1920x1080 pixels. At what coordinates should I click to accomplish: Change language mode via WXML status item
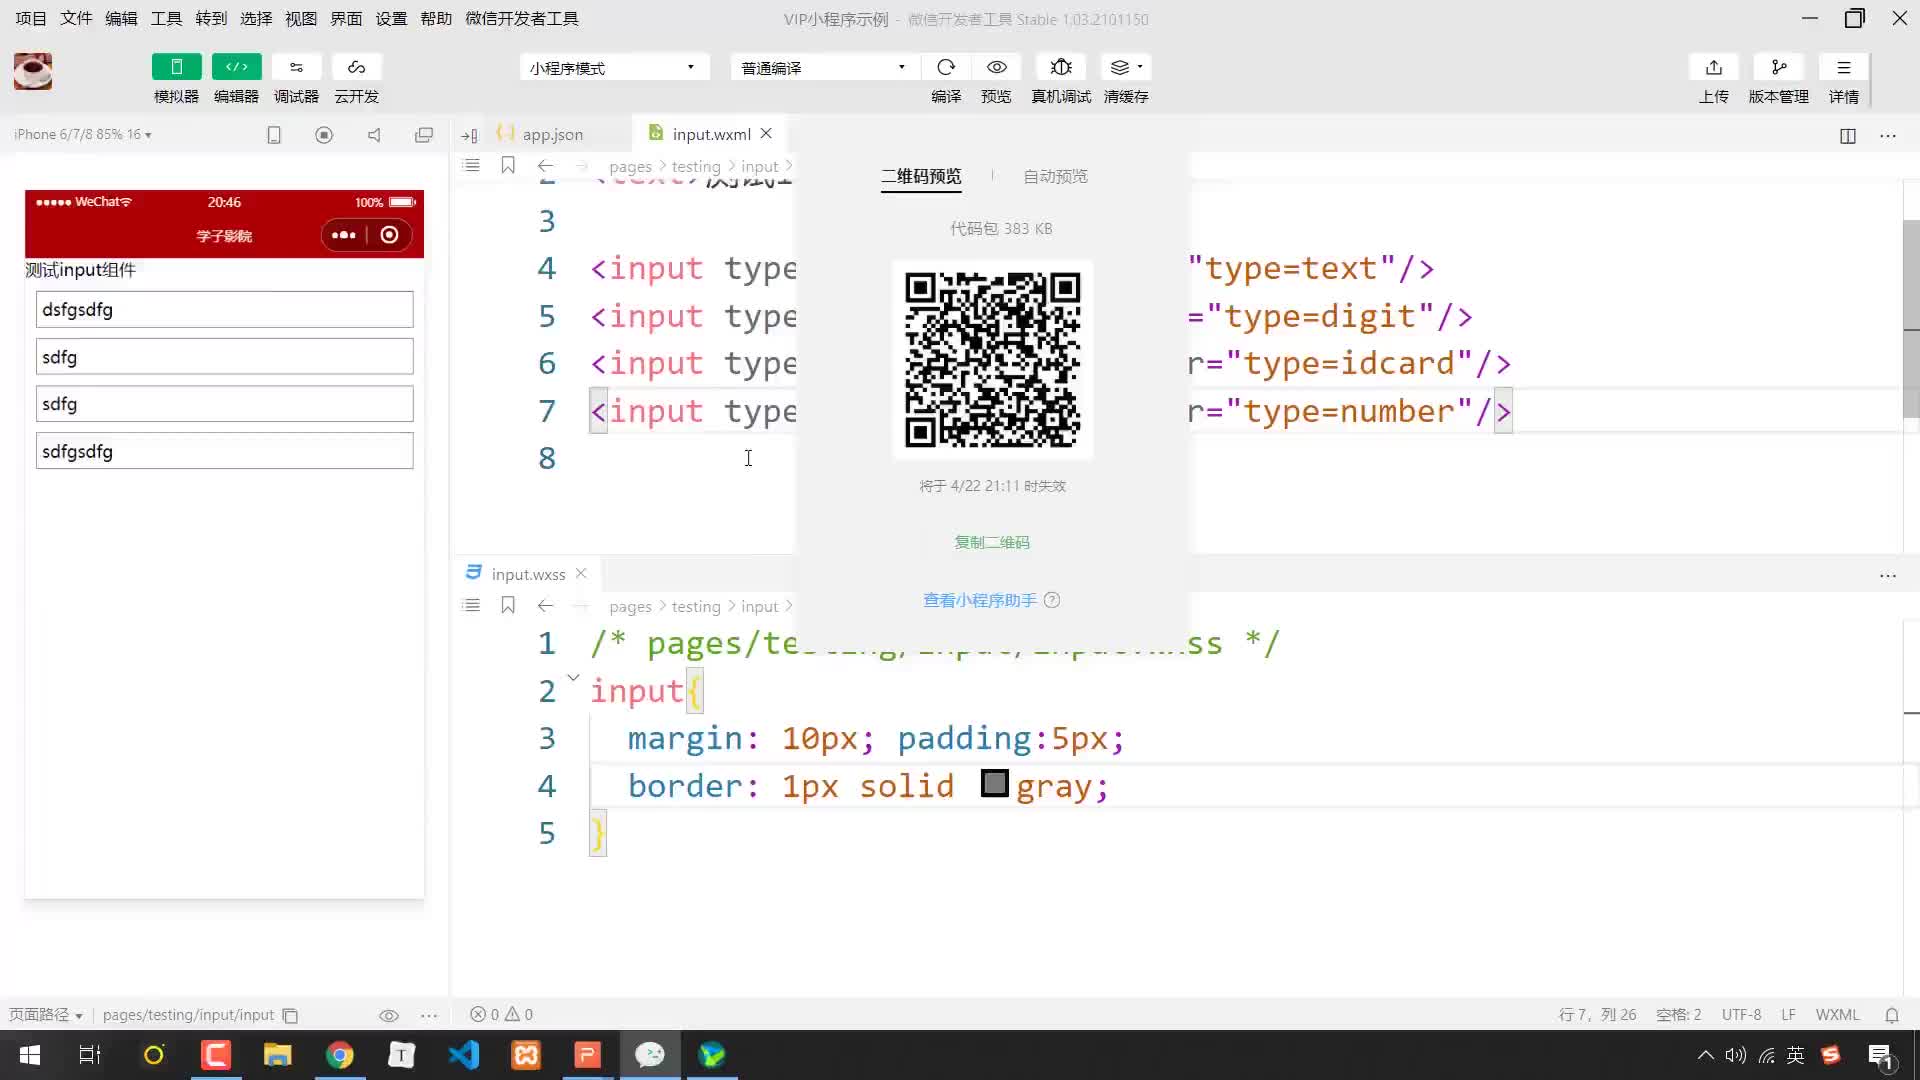coord(1837,1015)
